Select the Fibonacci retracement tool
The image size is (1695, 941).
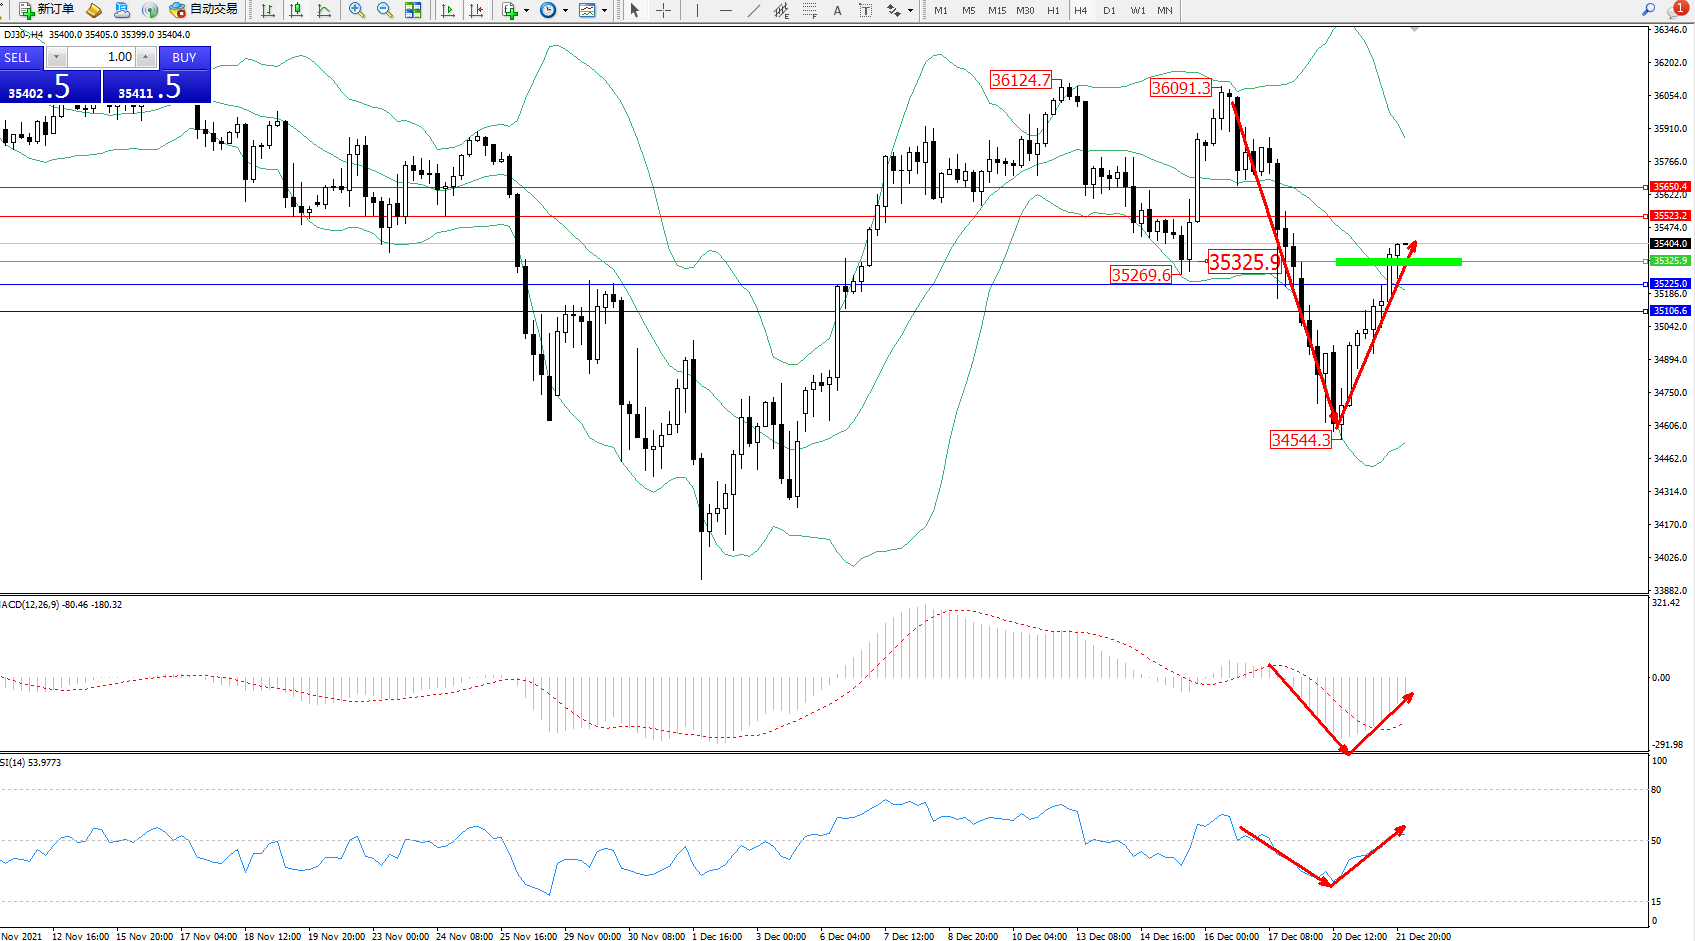point(810,10)
